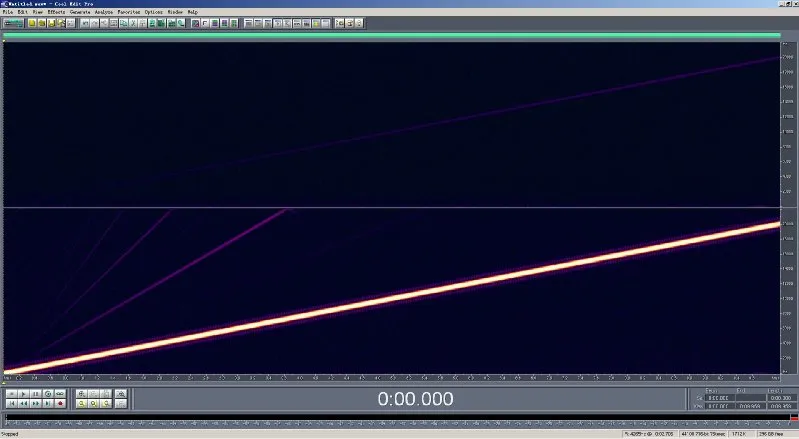Cut selection with scissors toolbar icon

tap(132, 23)
